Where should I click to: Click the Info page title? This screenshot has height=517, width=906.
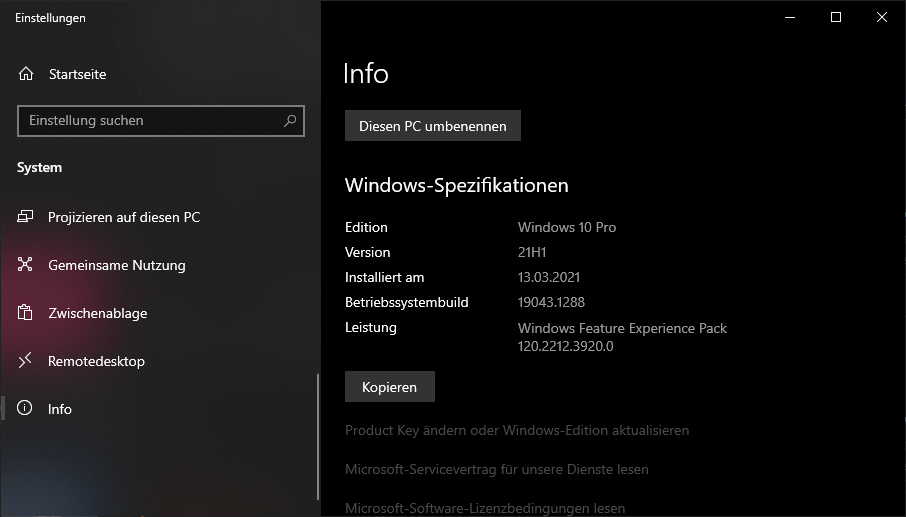coord(366,73)
